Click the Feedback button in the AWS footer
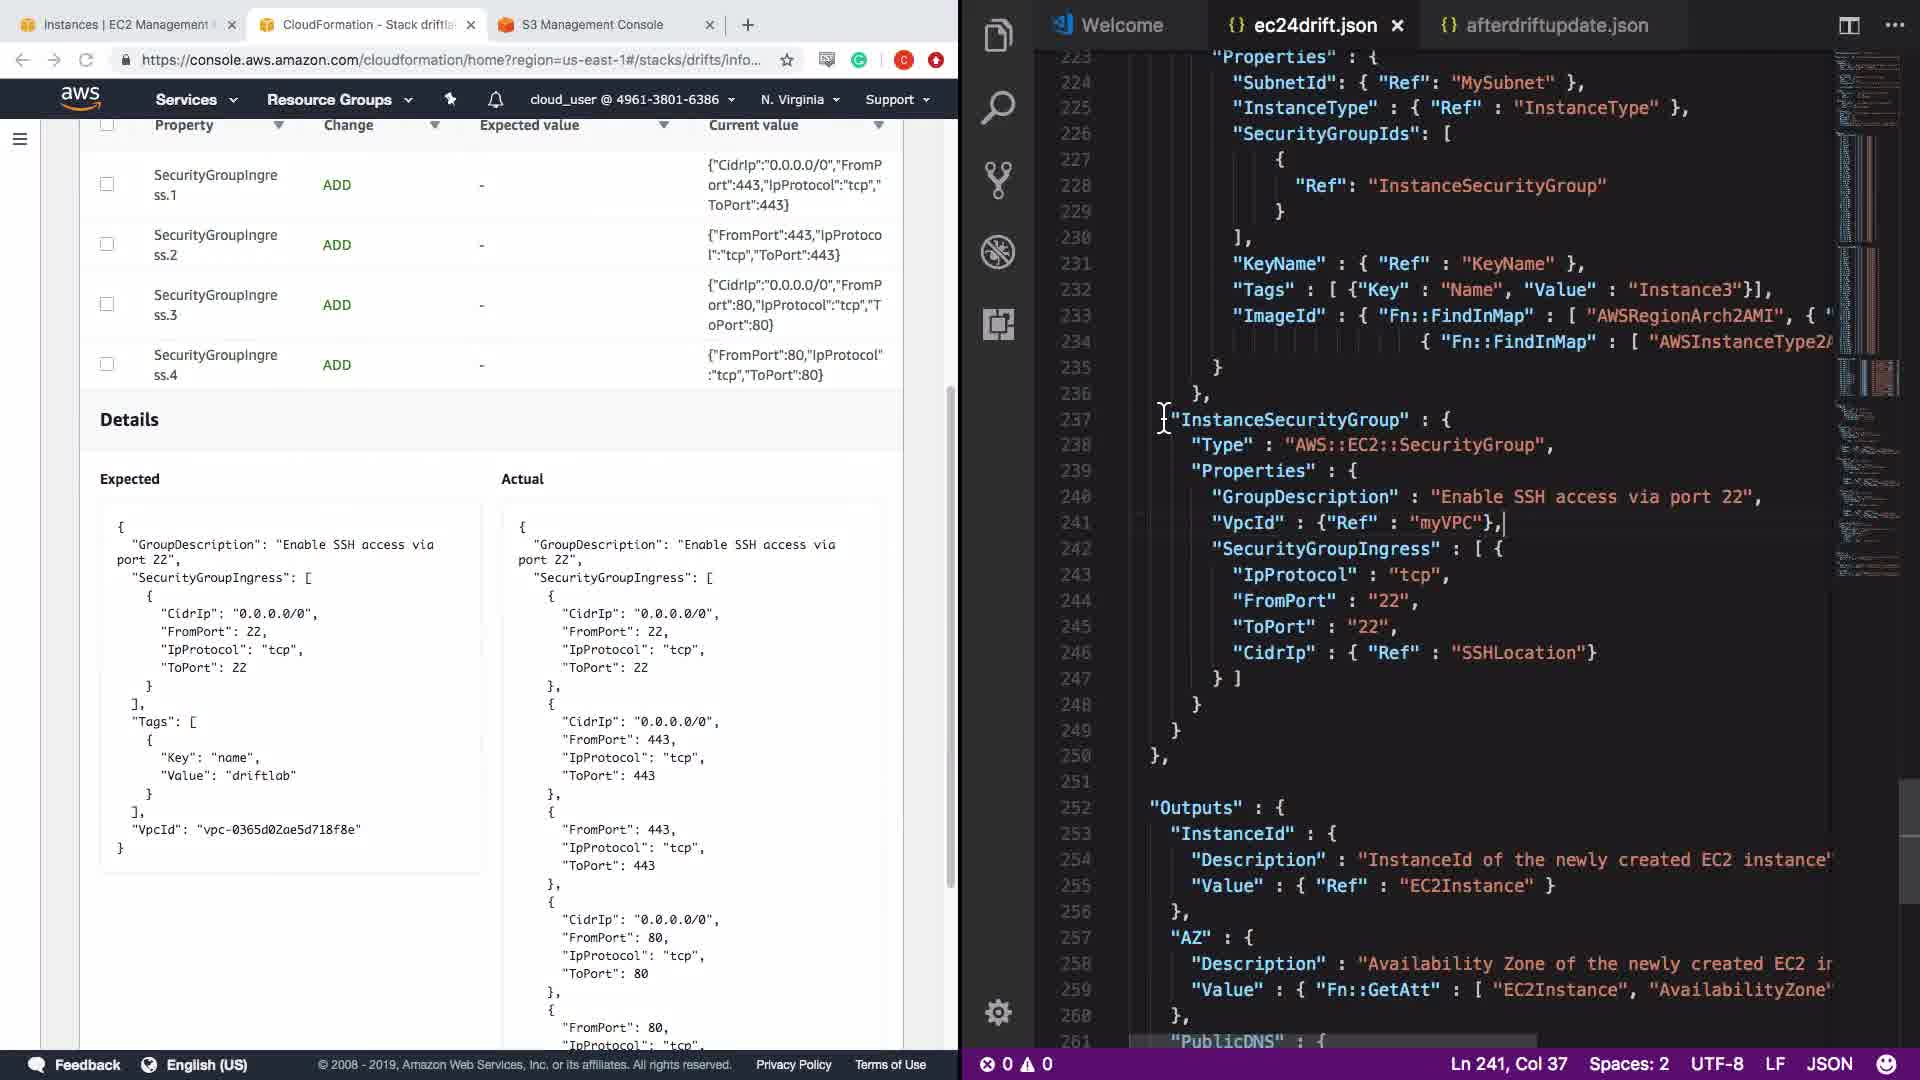This screenshot has height=1080, width=1920. click(x=75, y=1064)
